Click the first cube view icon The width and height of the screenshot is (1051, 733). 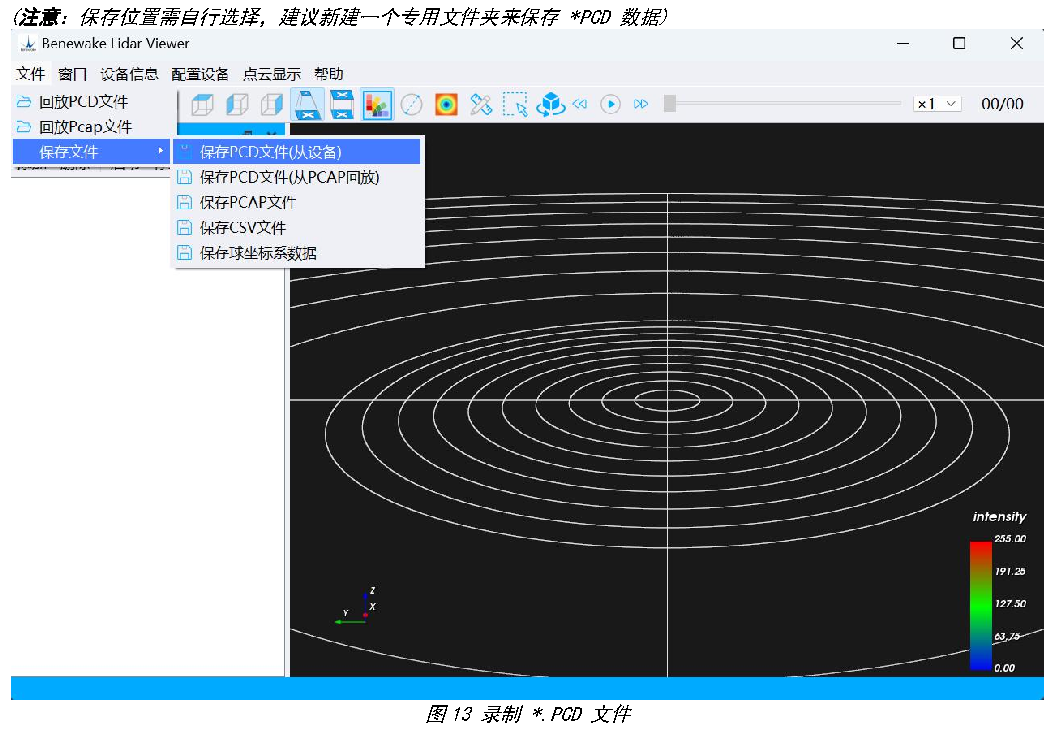(202, 105)
